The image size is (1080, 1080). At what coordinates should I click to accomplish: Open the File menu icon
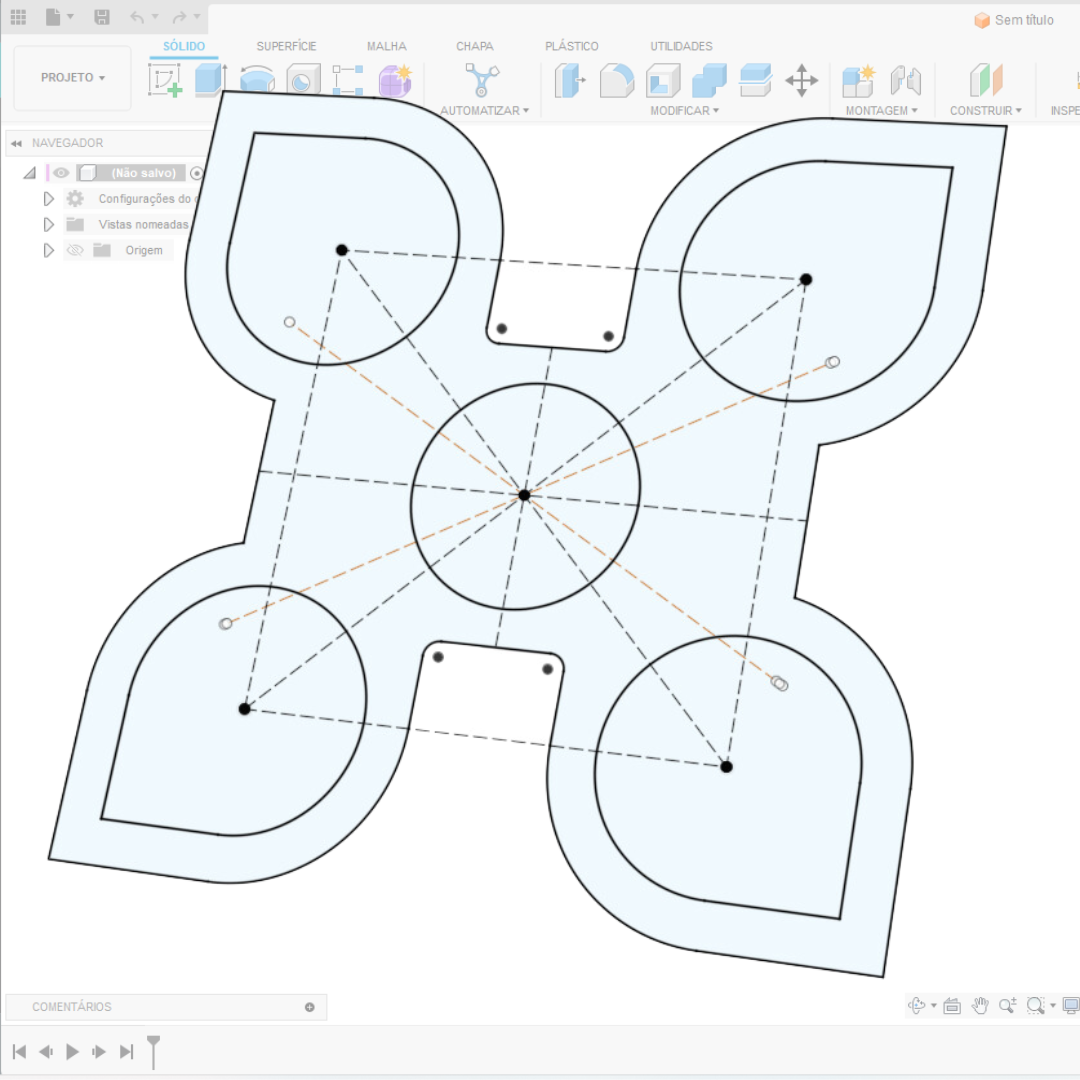(53, 17)
